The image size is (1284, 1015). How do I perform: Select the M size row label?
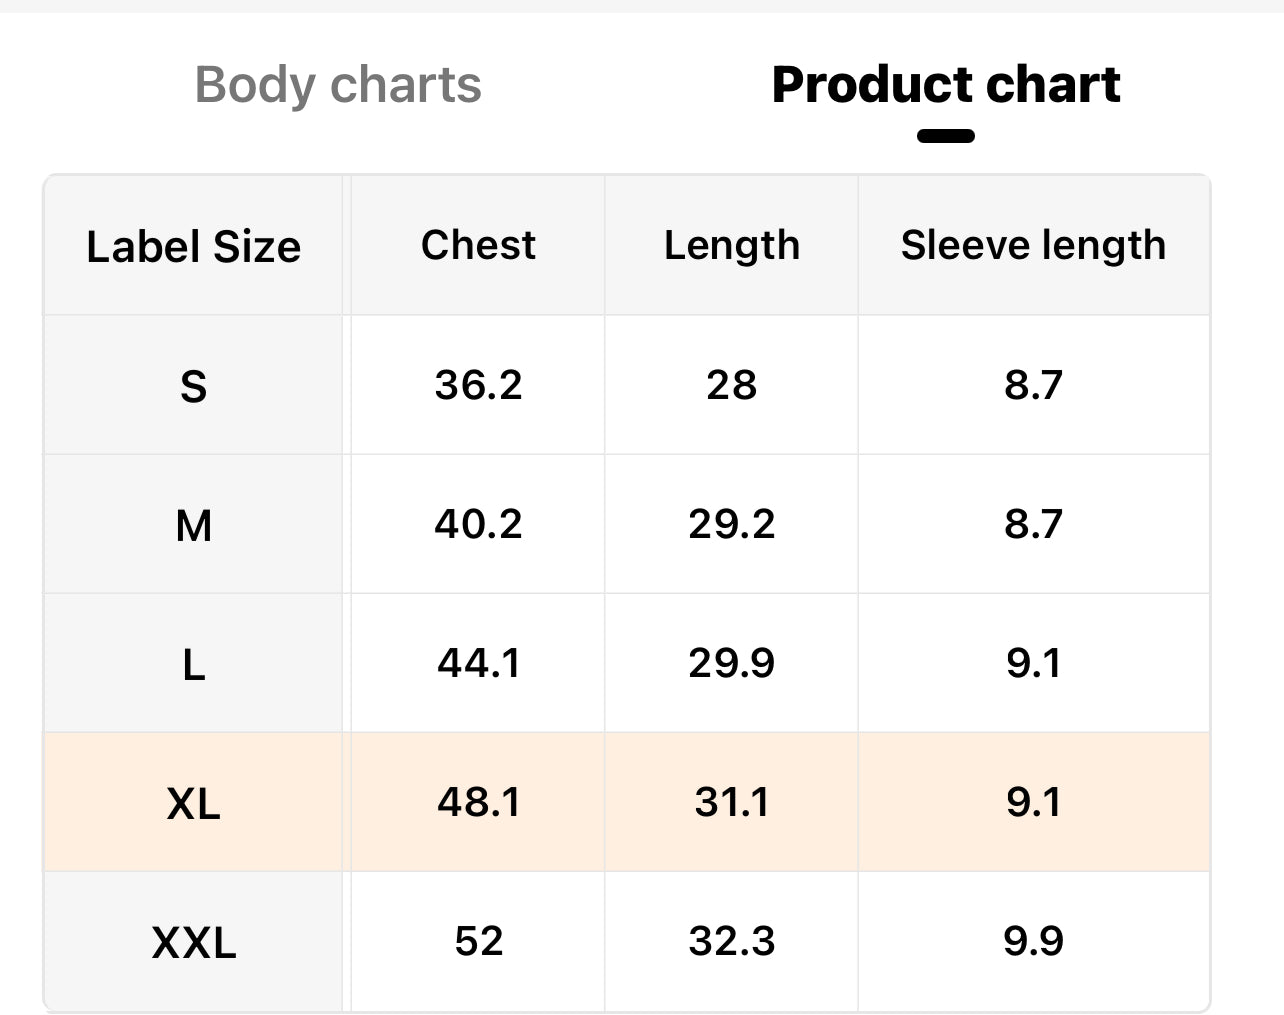pos(193,525)
